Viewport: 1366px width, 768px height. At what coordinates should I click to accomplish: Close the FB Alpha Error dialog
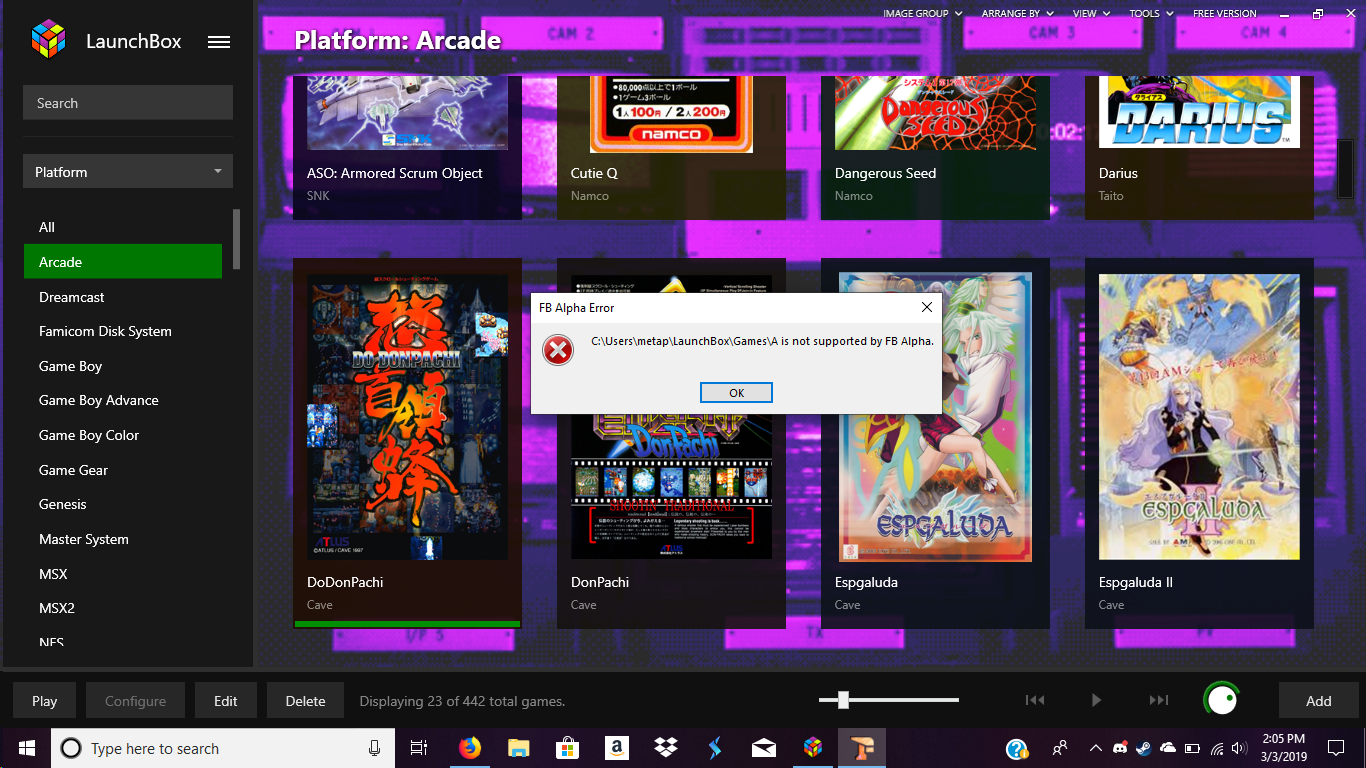tap(927, 307)
